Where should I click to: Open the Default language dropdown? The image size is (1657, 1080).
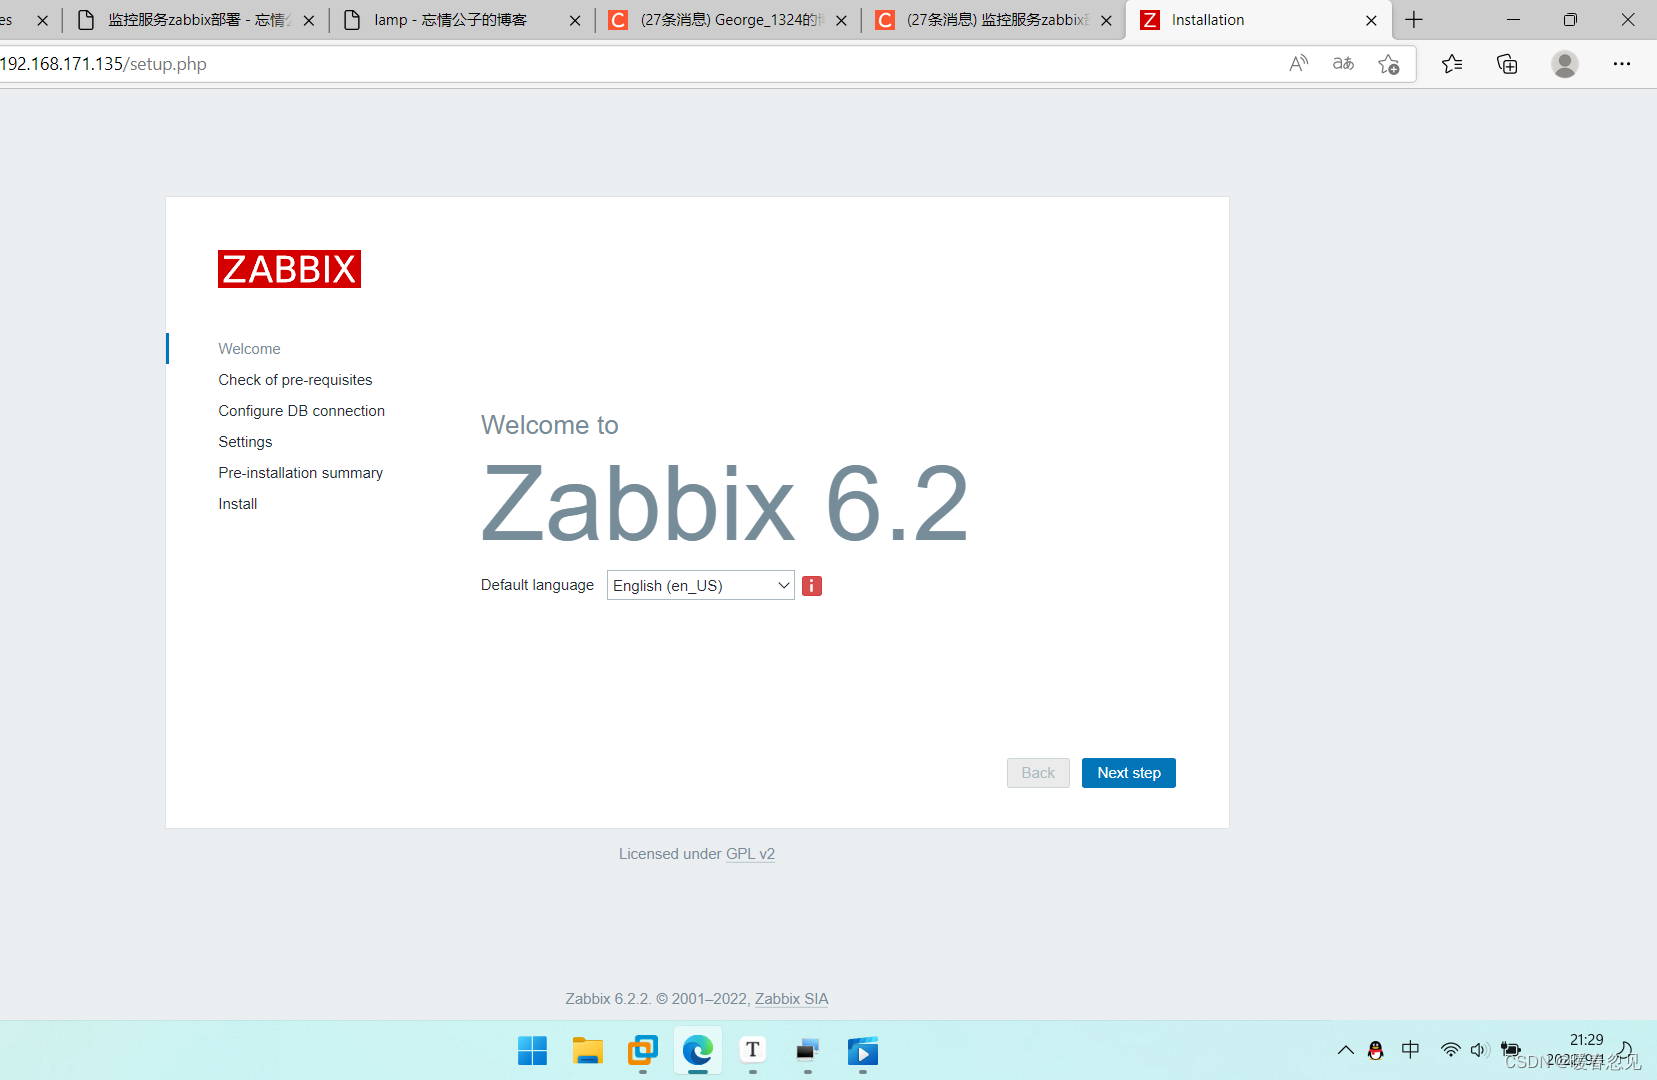[700, 586]
